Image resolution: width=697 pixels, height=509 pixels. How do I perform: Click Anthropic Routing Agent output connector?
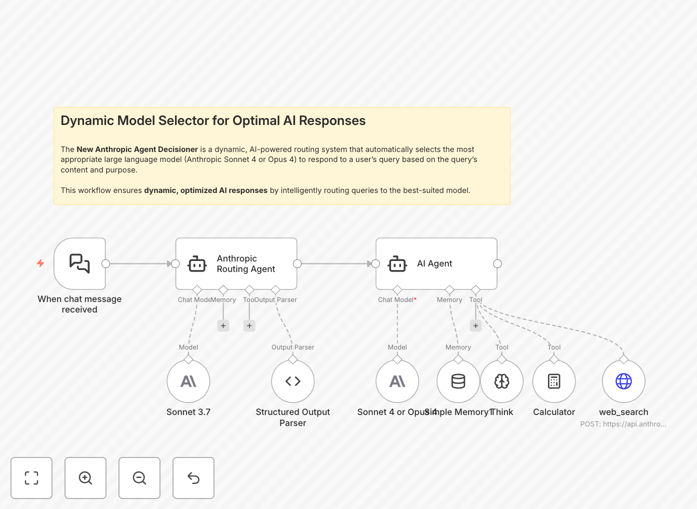tap(297, 264)
